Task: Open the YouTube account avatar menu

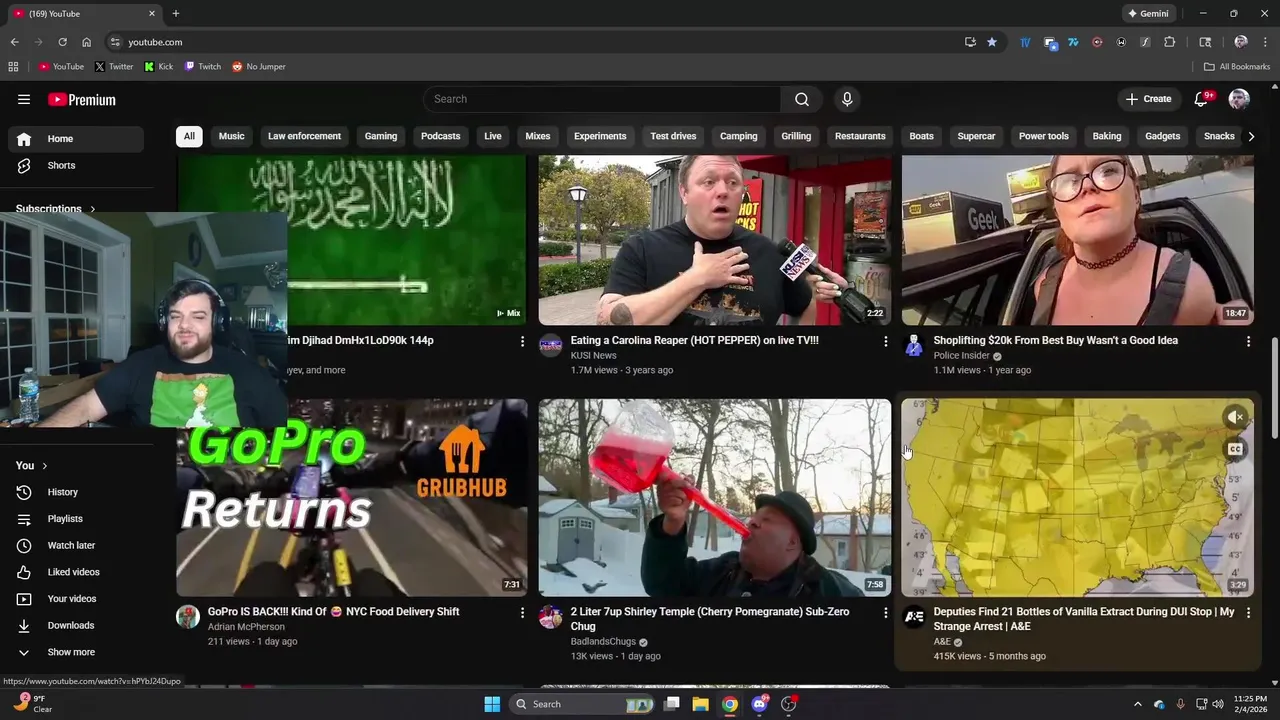Action: [x=1239, y=99]
